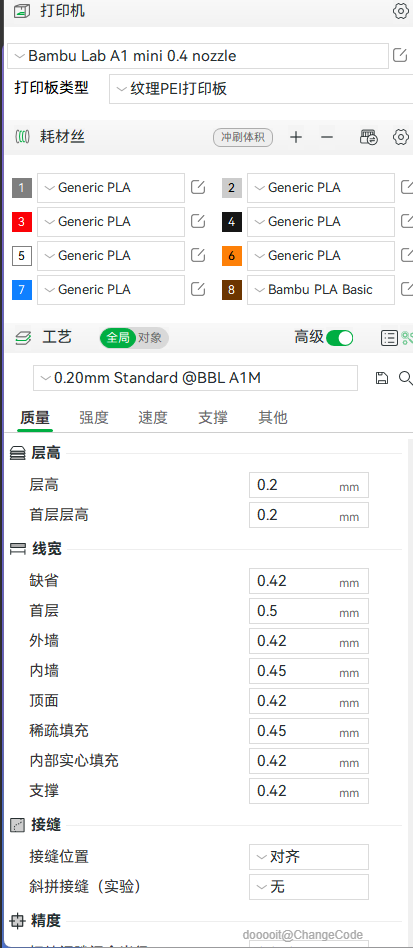
Task: Open filament 1 Generic PLA dropdown
Action: click(111, 188)
